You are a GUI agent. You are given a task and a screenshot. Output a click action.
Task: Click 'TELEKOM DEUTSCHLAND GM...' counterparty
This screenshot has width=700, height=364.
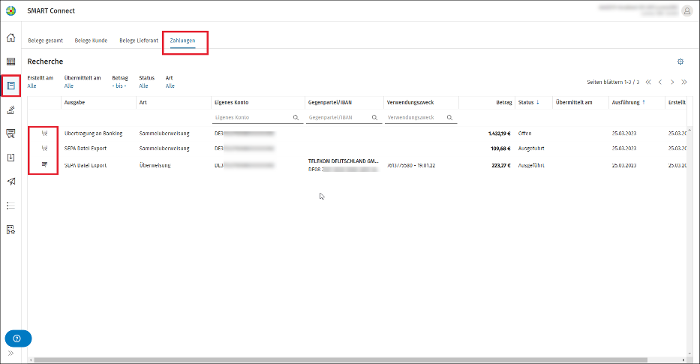(343, 161)
